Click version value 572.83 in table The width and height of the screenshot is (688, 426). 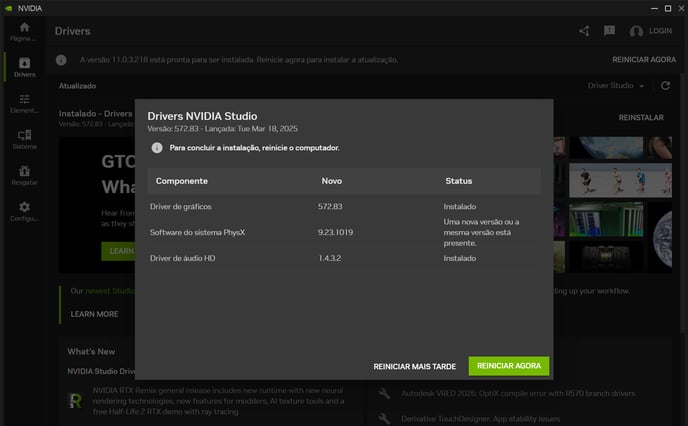pos(330,206)
